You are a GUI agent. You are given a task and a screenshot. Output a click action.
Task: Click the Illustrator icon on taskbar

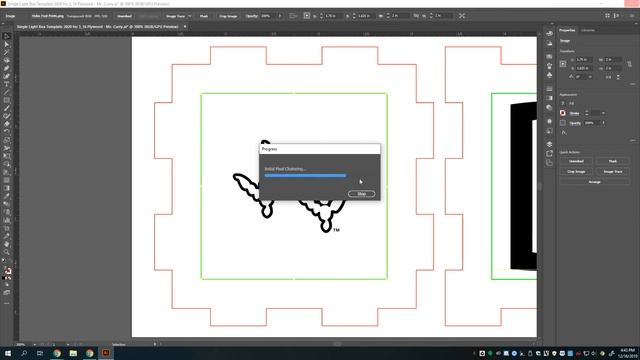point(106,353)
